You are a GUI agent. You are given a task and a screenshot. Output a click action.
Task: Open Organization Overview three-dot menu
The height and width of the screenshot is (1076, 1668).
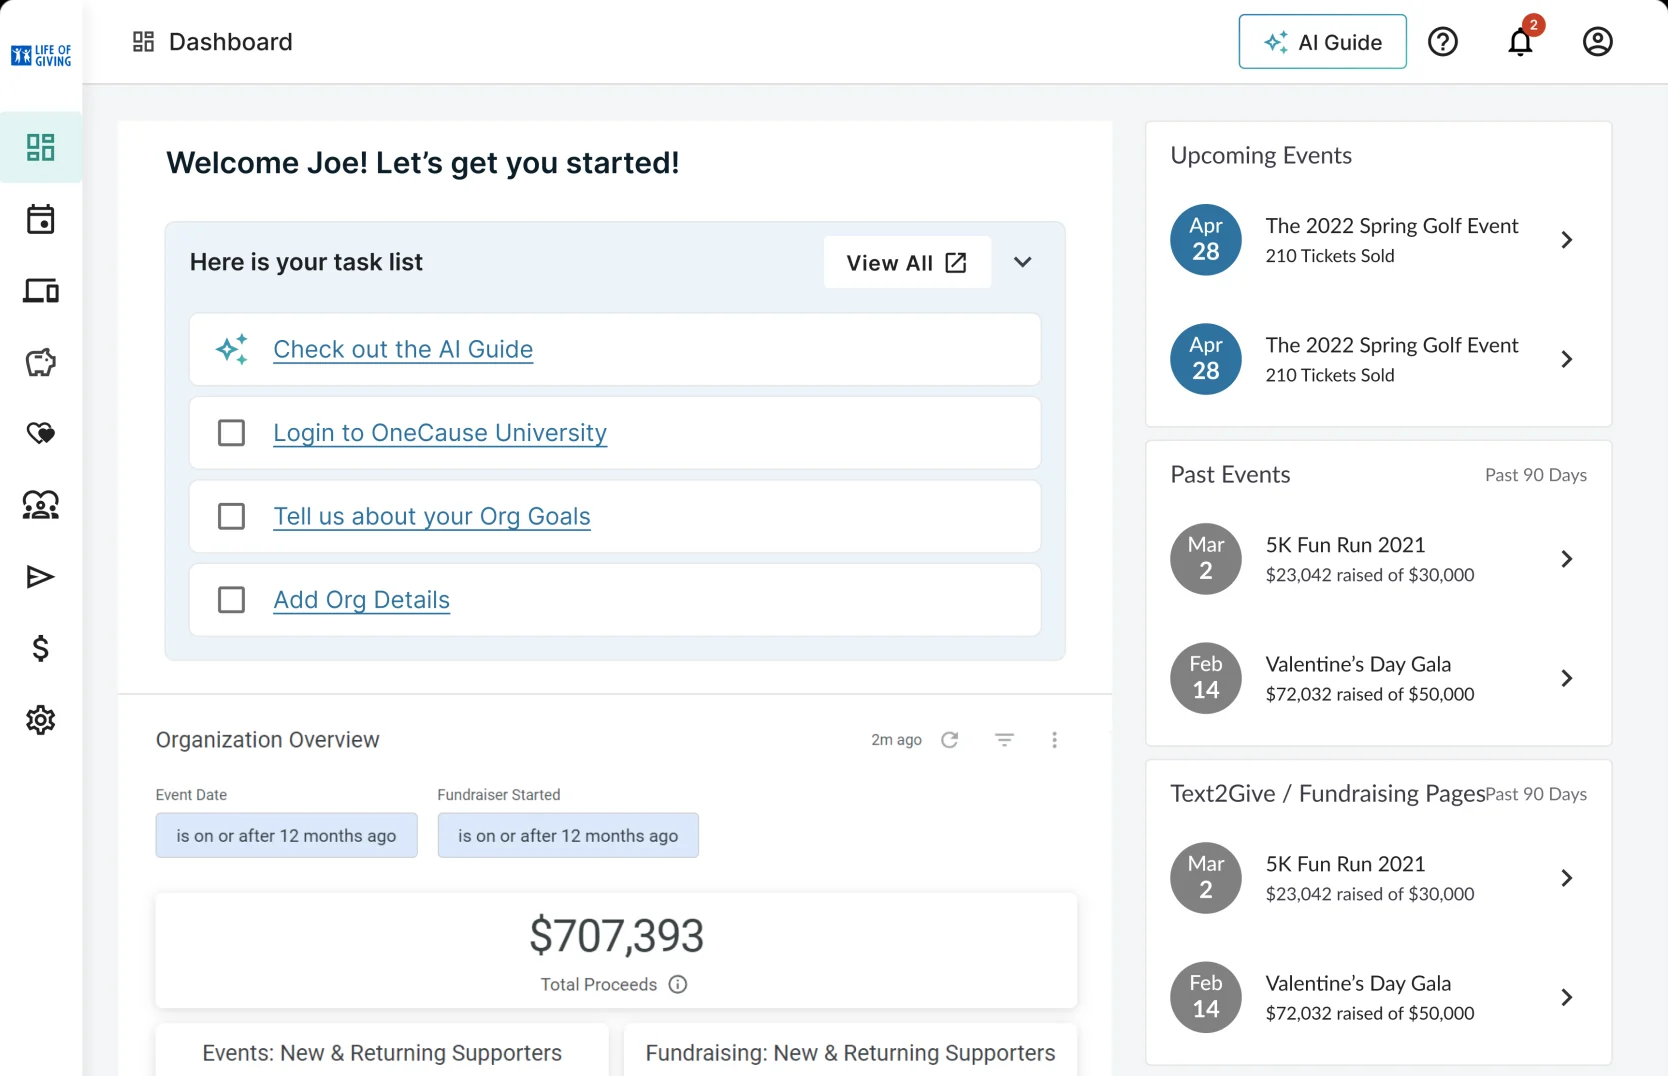click(1054, 740)
